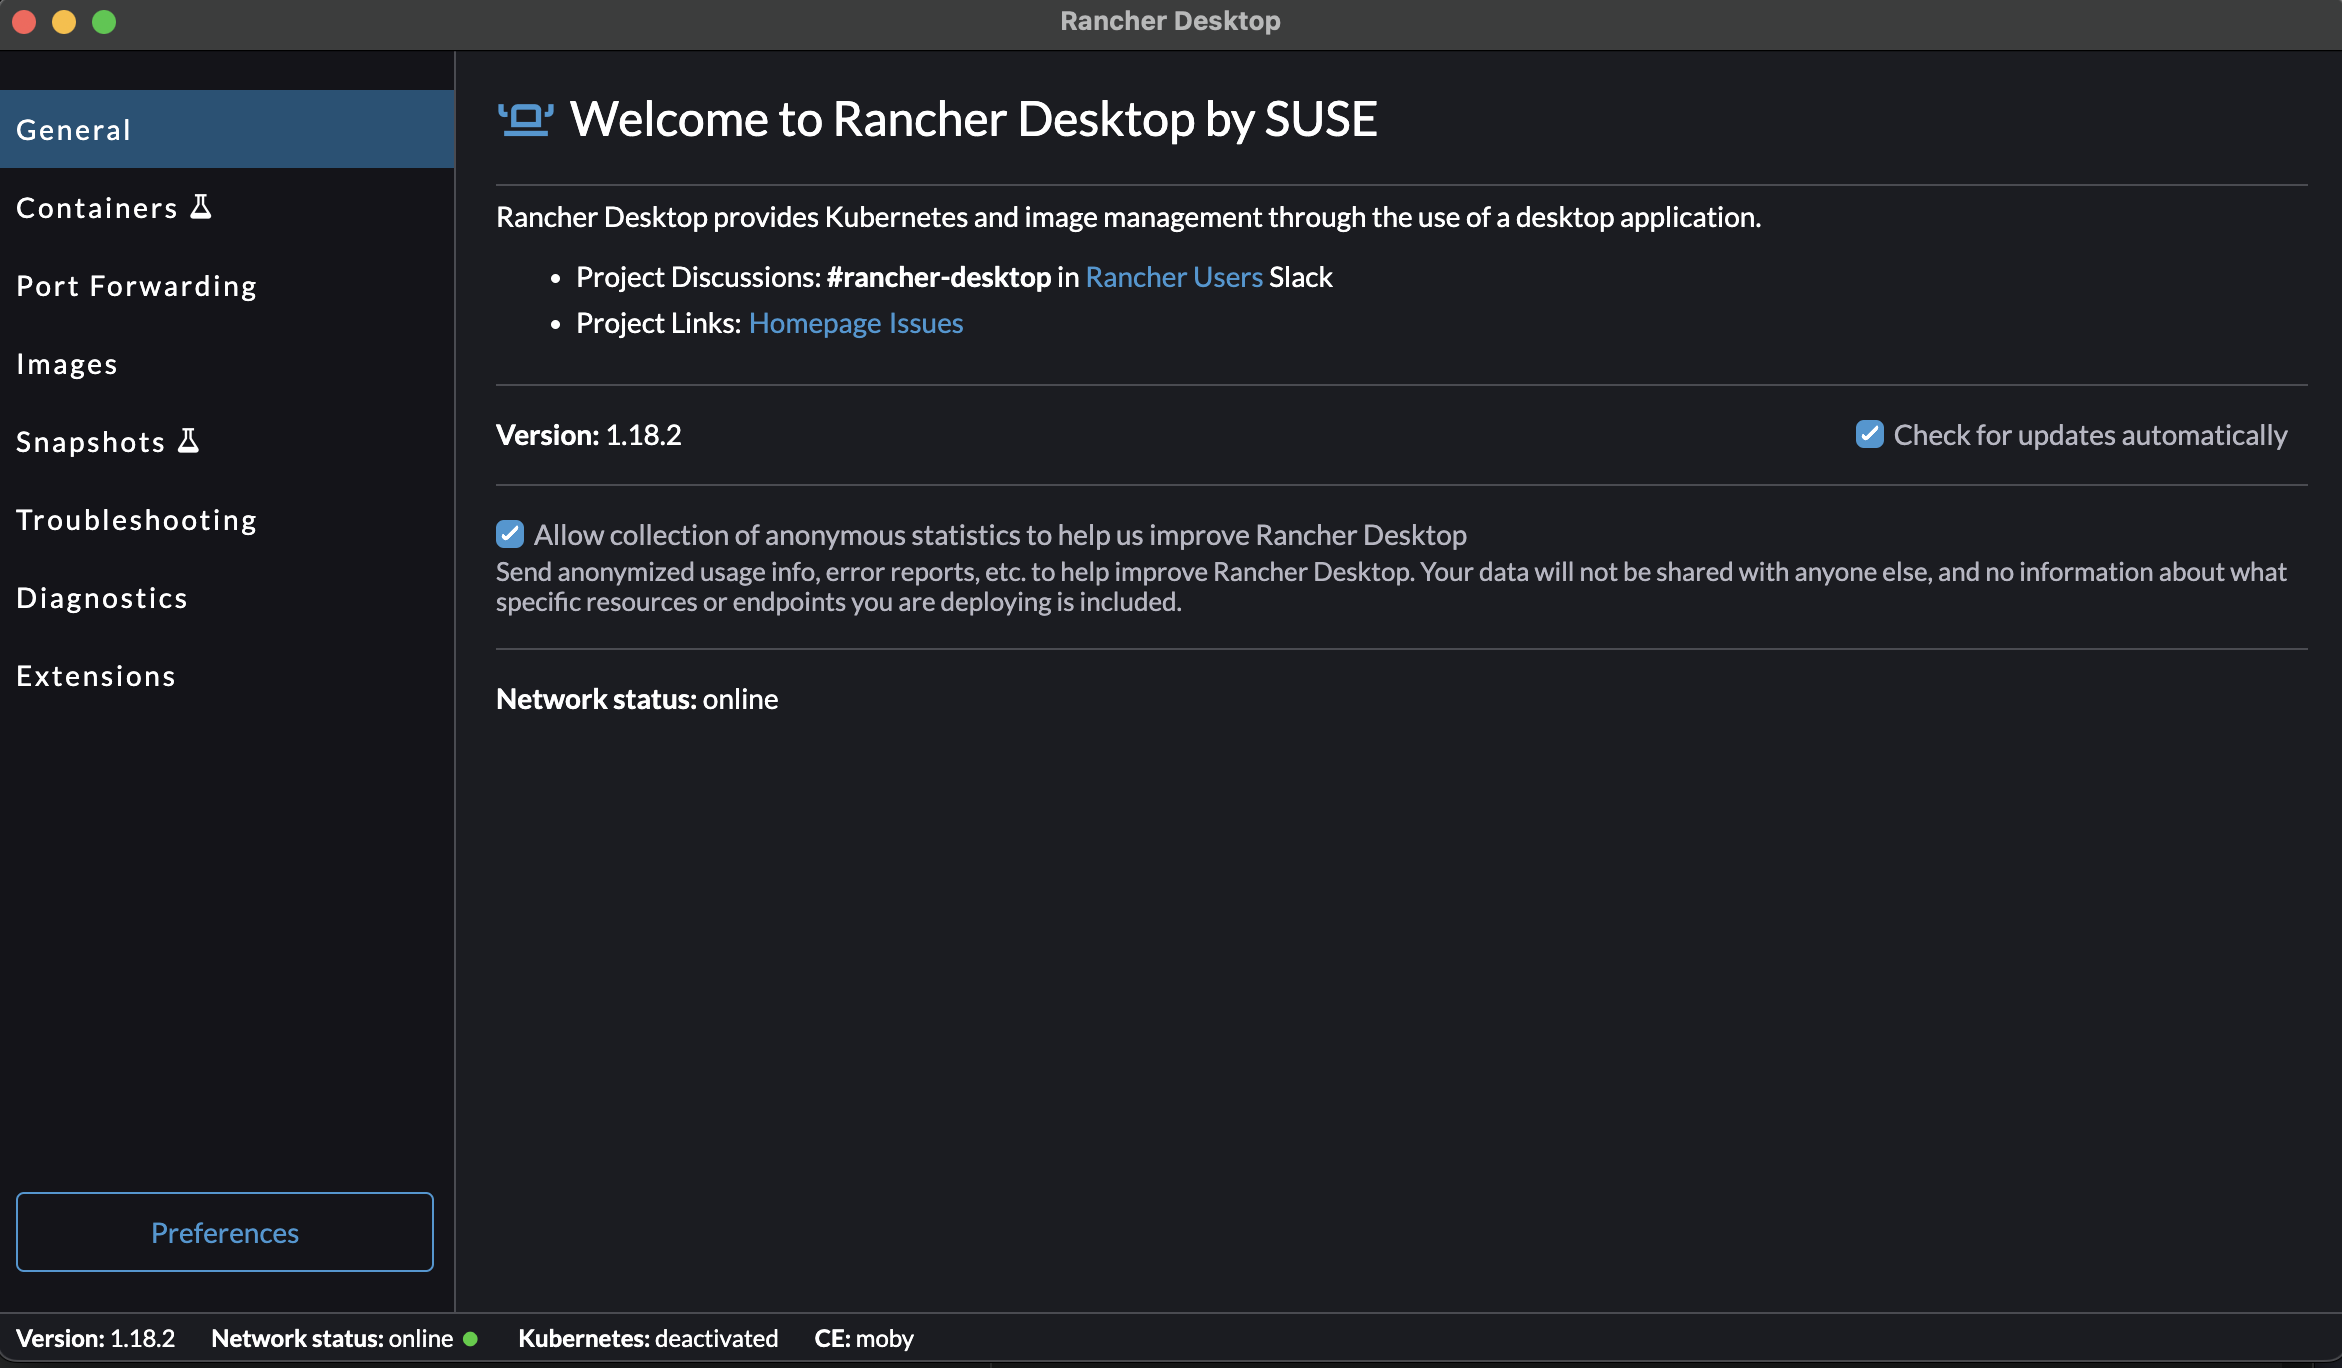Open the project Homepage link

coord(814,323)
